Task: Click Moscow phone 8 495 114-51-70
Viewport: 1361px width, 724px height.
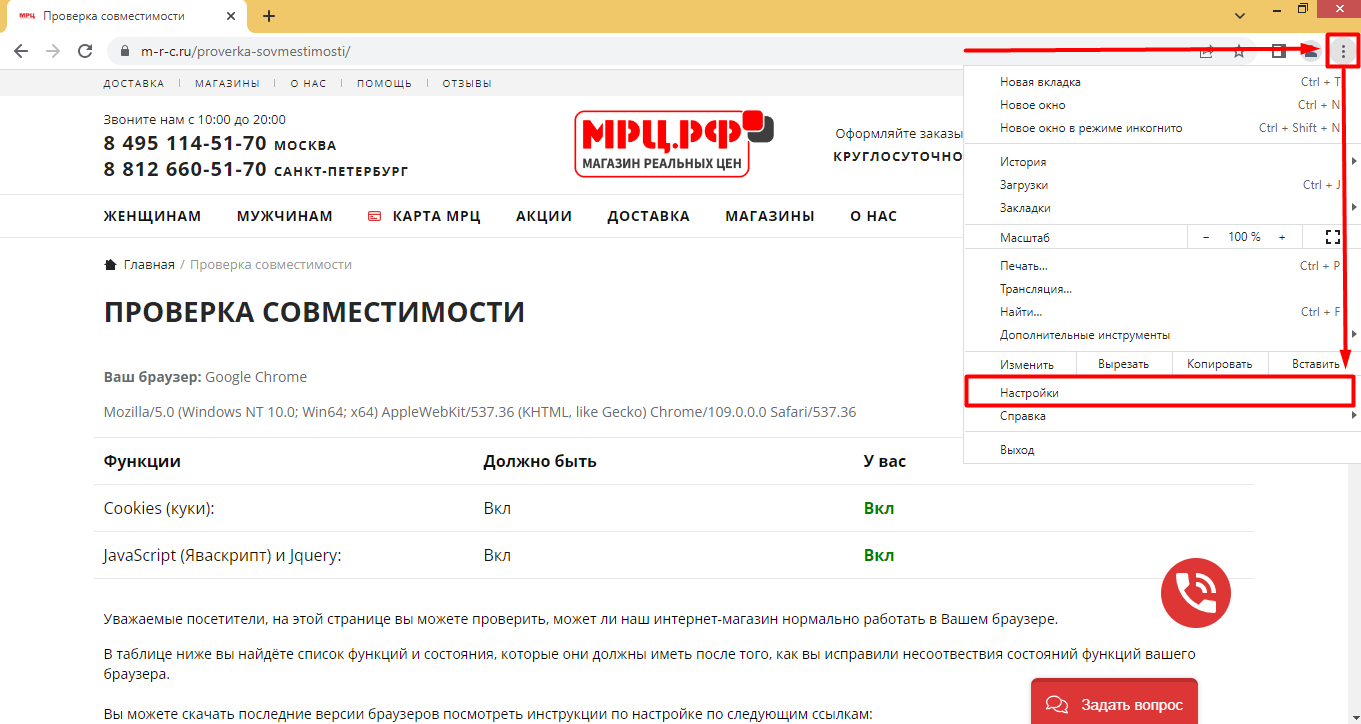Action: tap(185, 144)
